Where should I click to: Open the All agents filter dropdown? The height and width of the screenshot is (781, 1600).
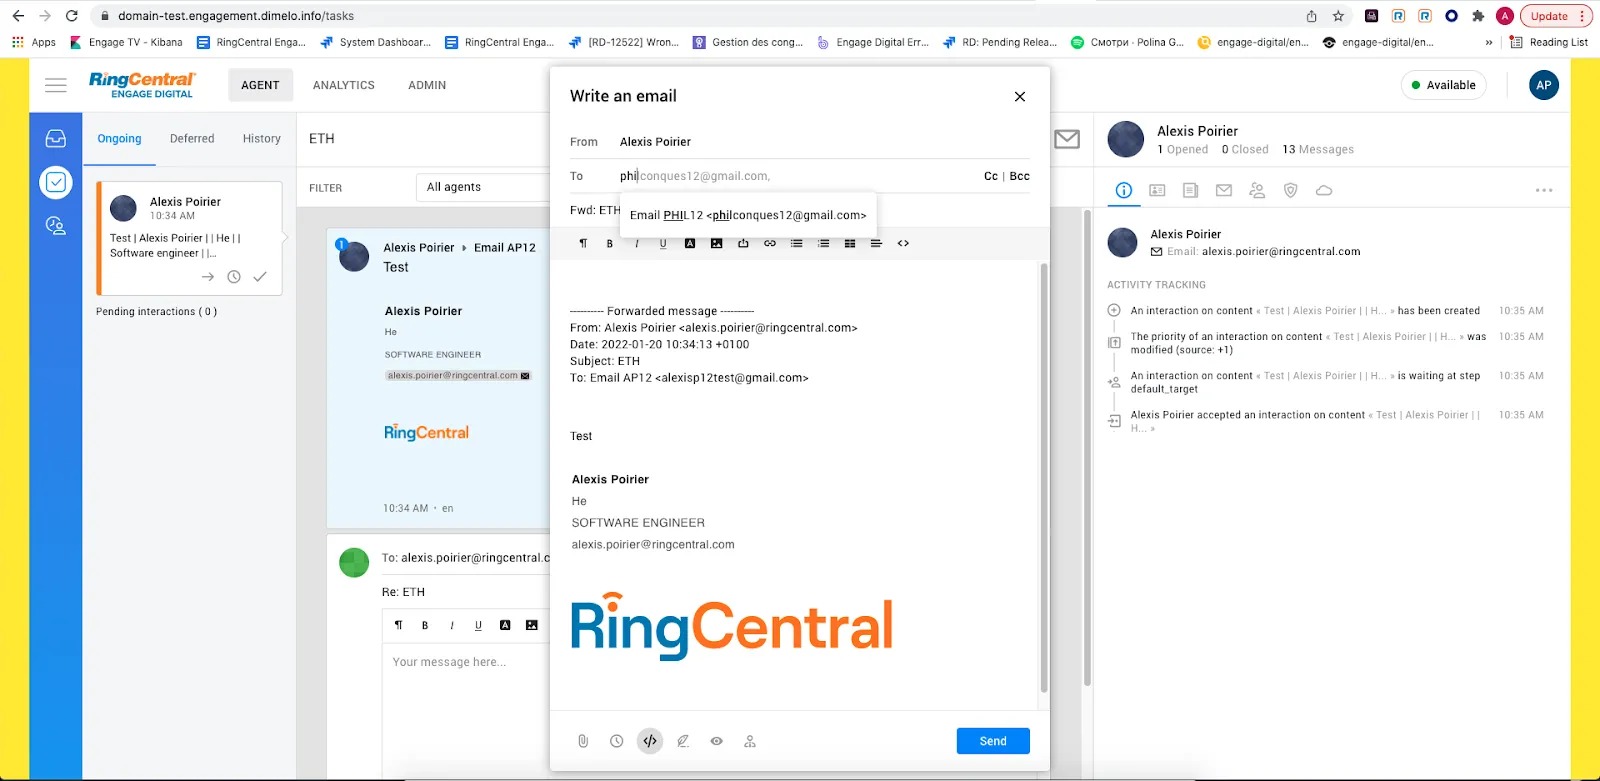click(483, 187)
